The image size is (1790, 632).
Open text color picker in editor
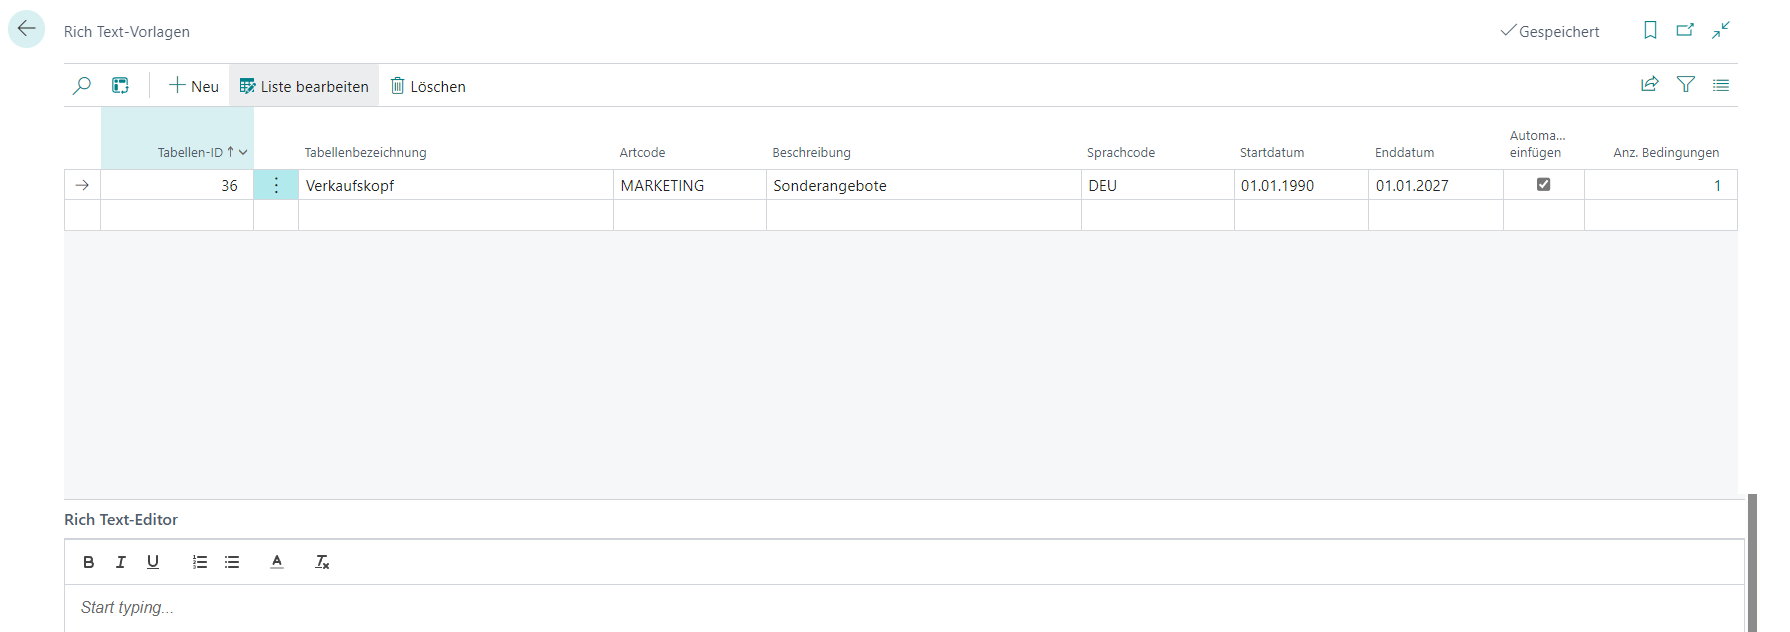pos(277,562)
